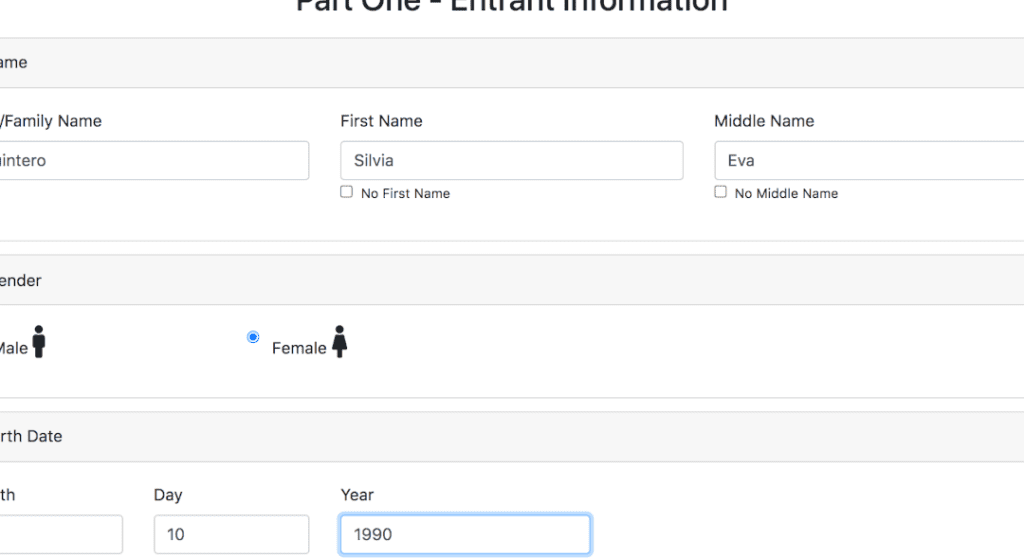Click the First Name field label
The height and width of the screenshot is (559, 1024).
(381, 121)
